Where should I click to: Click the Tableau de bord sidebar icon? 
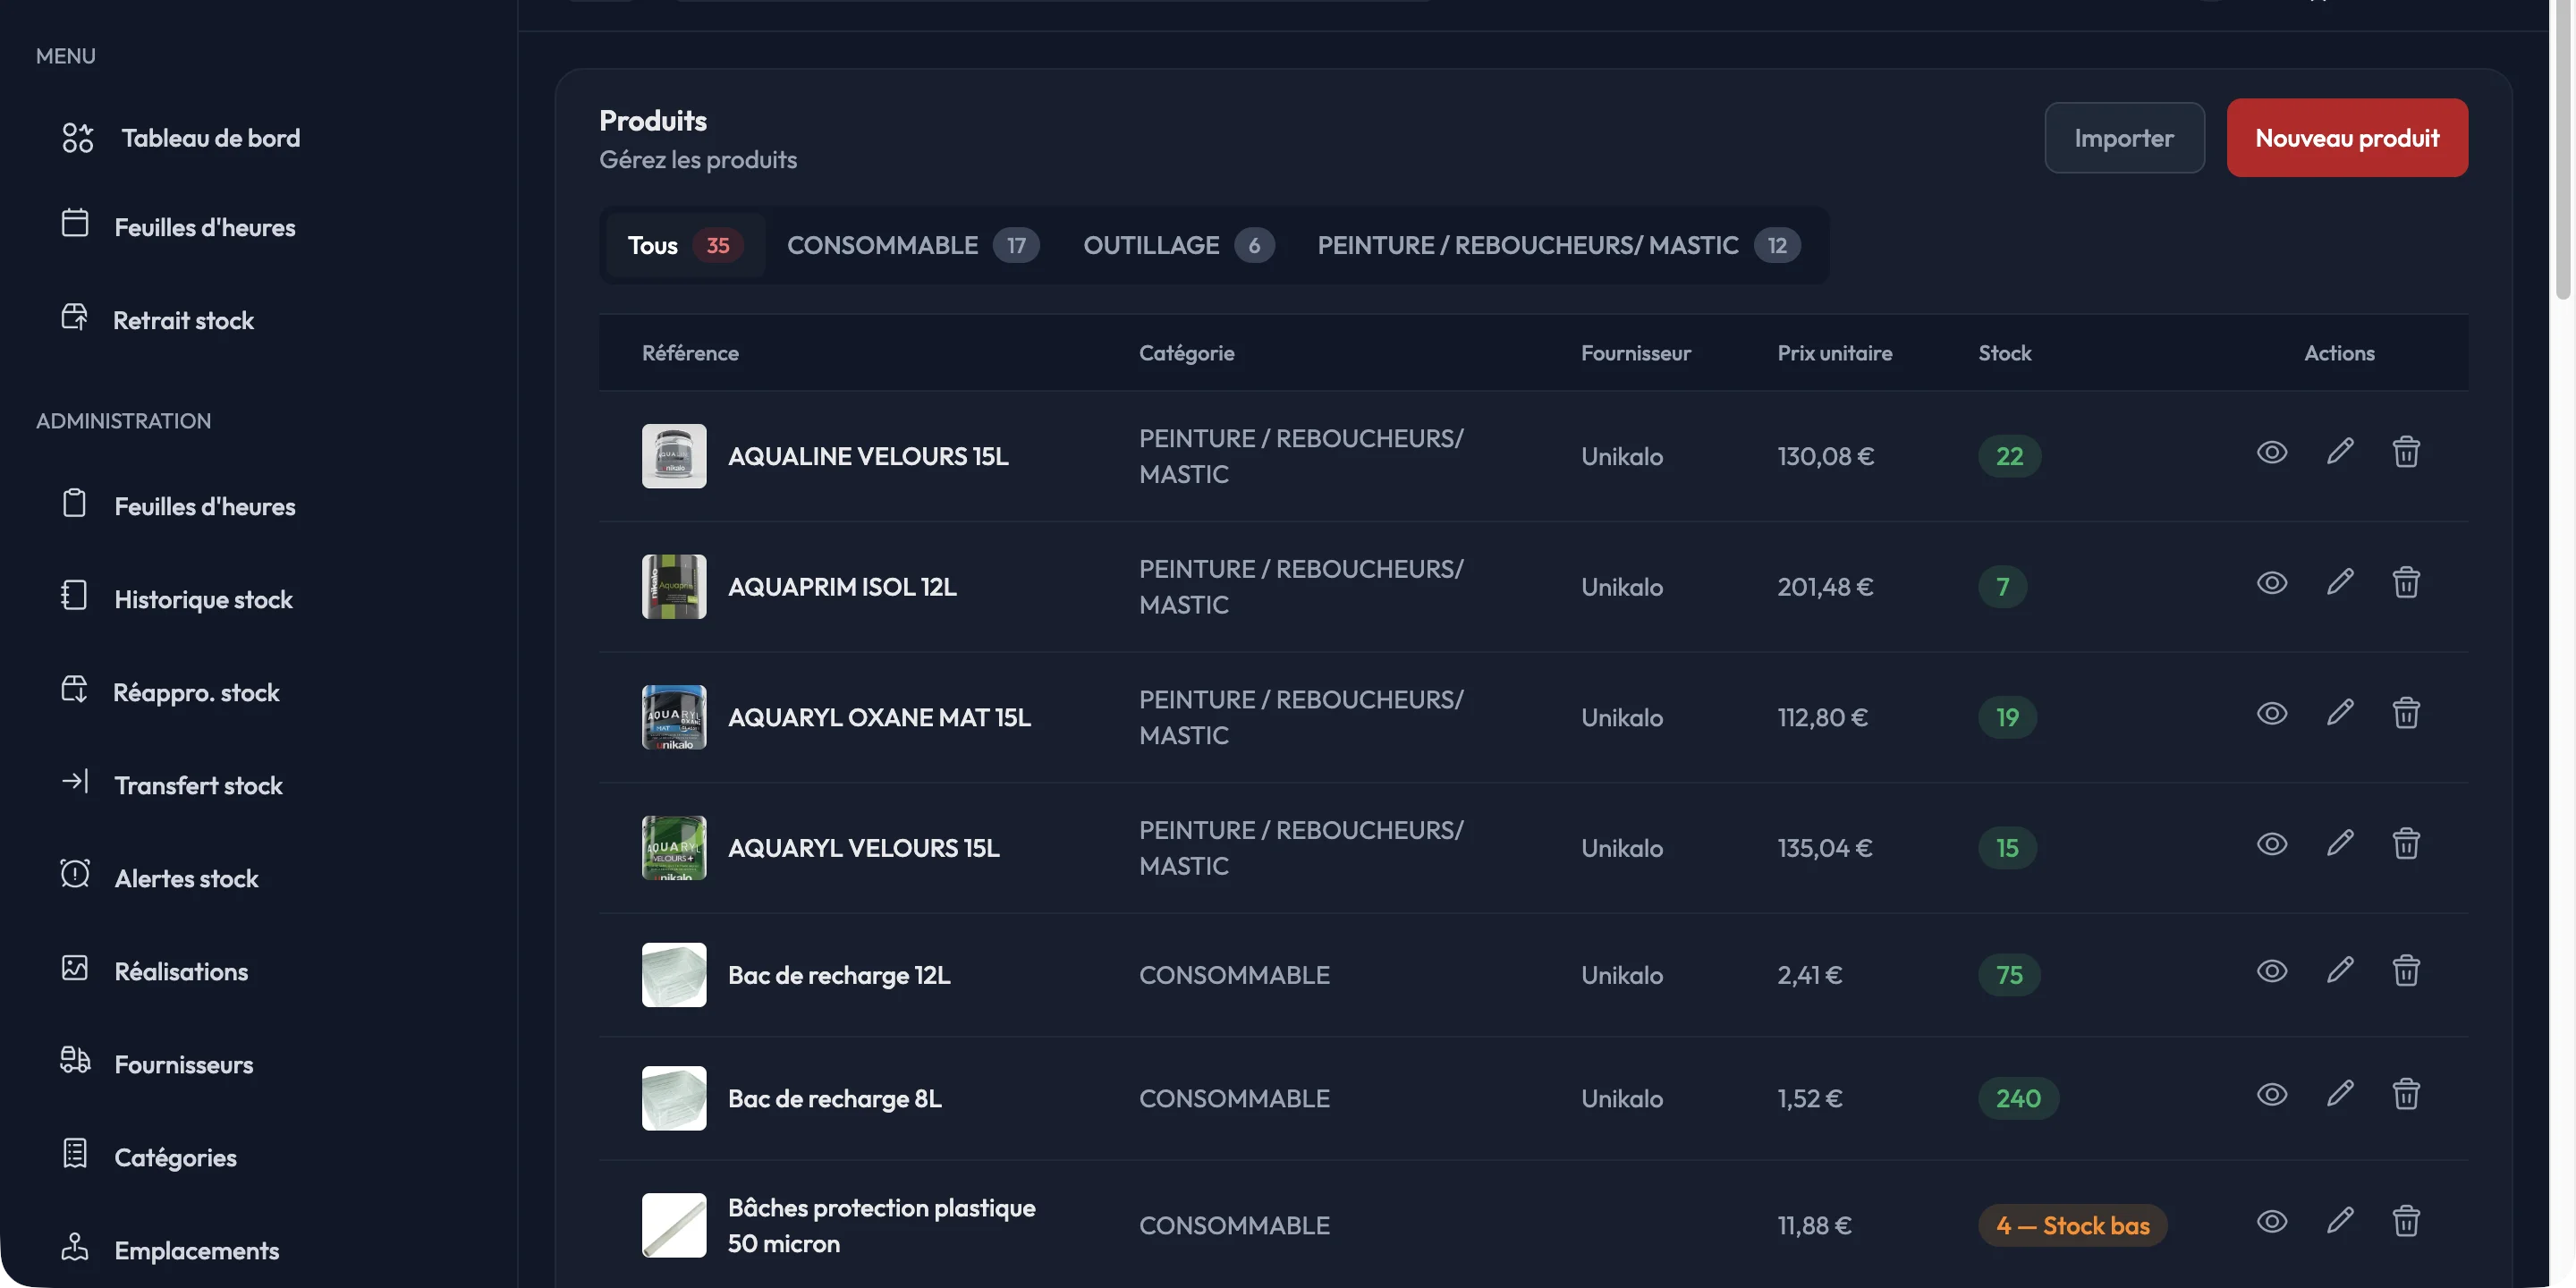pyautogui.click(x=77, y=138)
